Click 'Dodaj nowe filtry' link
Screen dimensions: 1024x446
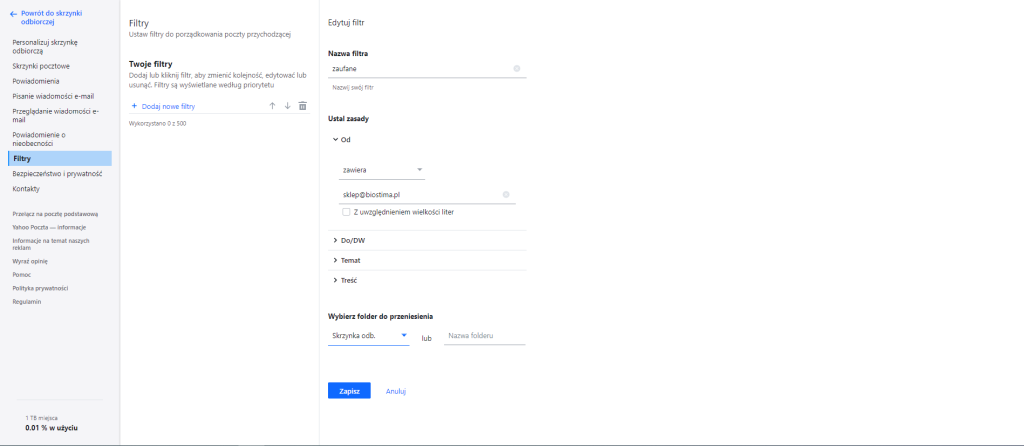pyautogui.click(x=168, y=106)
